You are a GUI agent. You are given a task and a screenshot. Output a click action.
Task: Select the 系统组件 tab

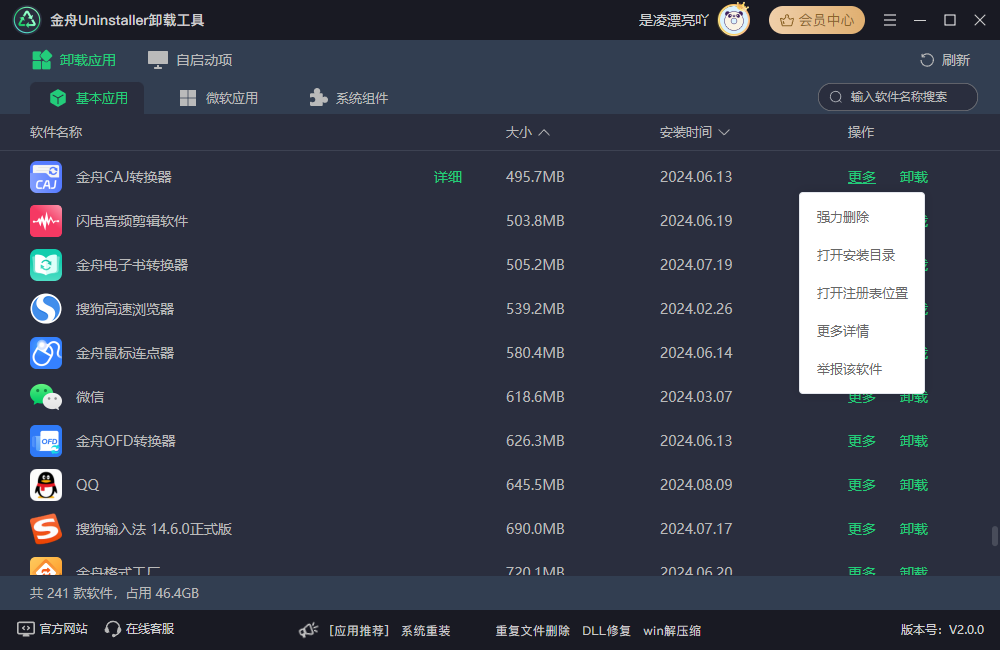[349, 98]
